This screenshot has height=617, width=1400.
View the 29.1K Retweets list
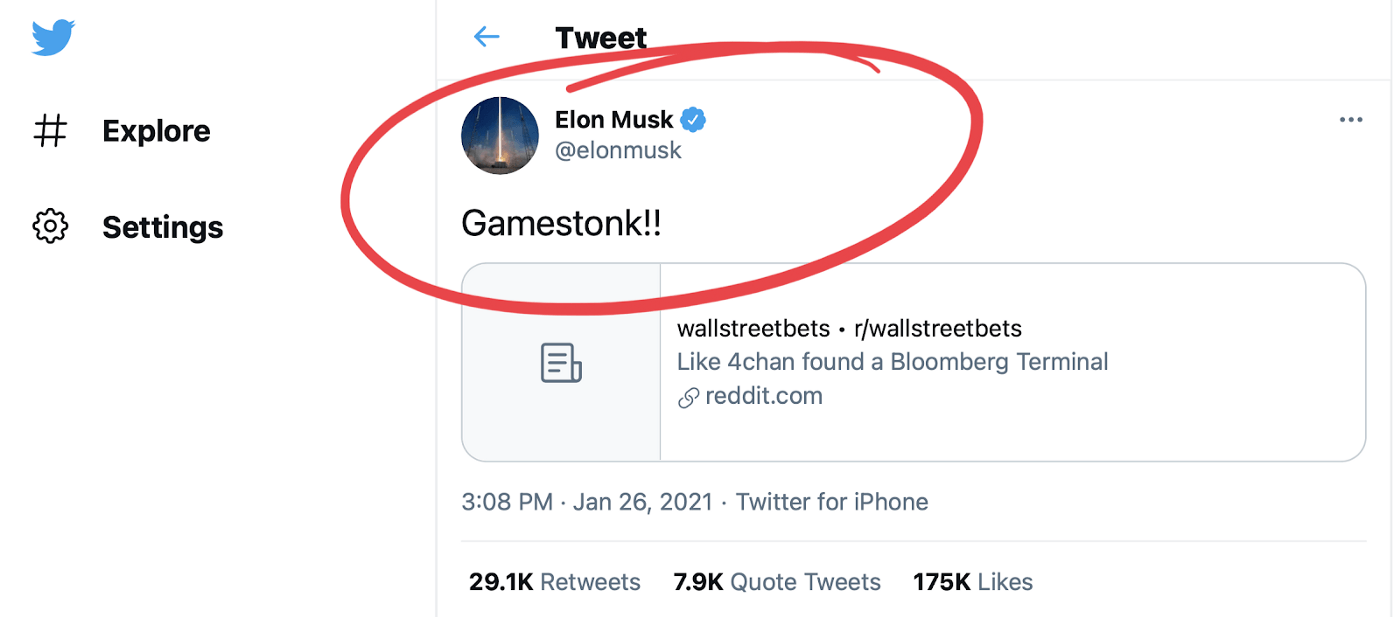[x=555, y=582]
